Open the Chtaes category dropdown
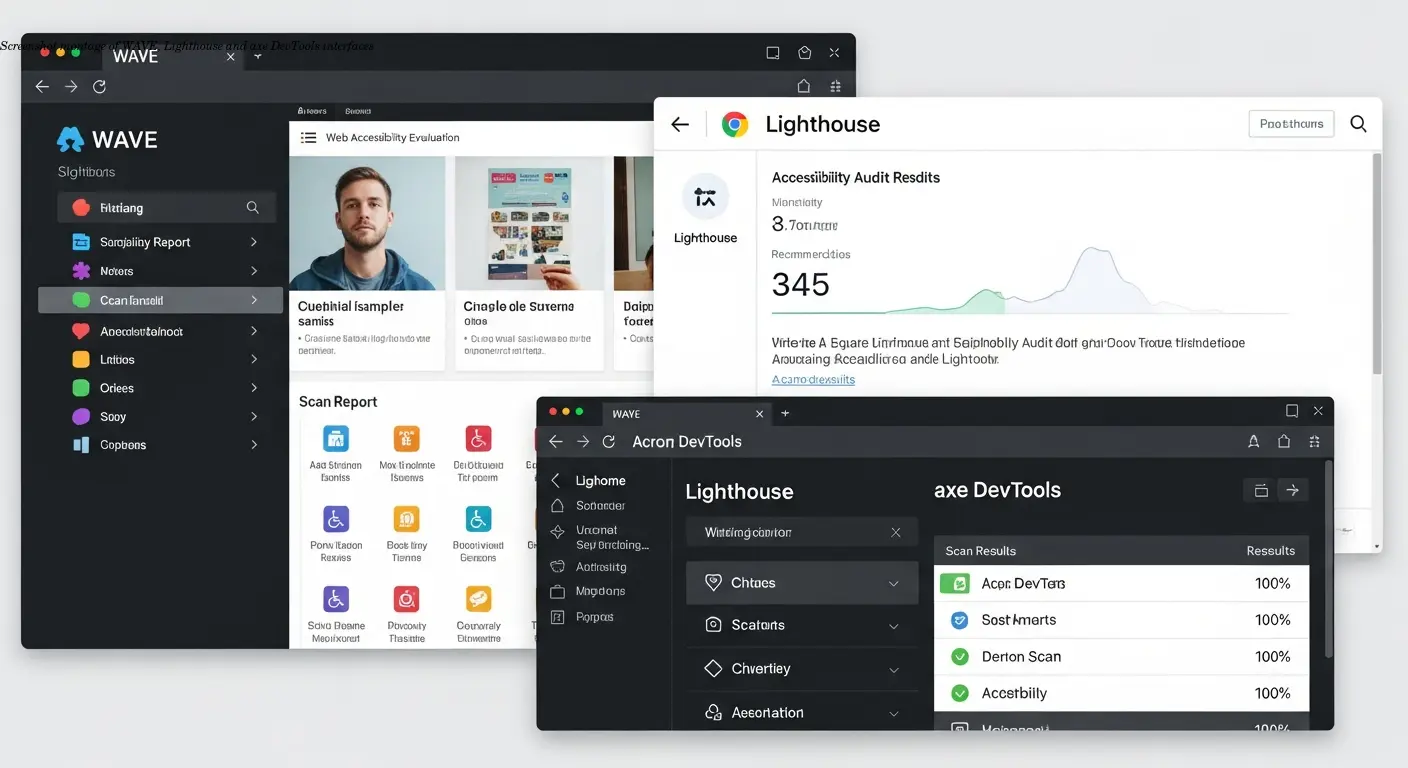1408x768 pixels. (895, 582)
